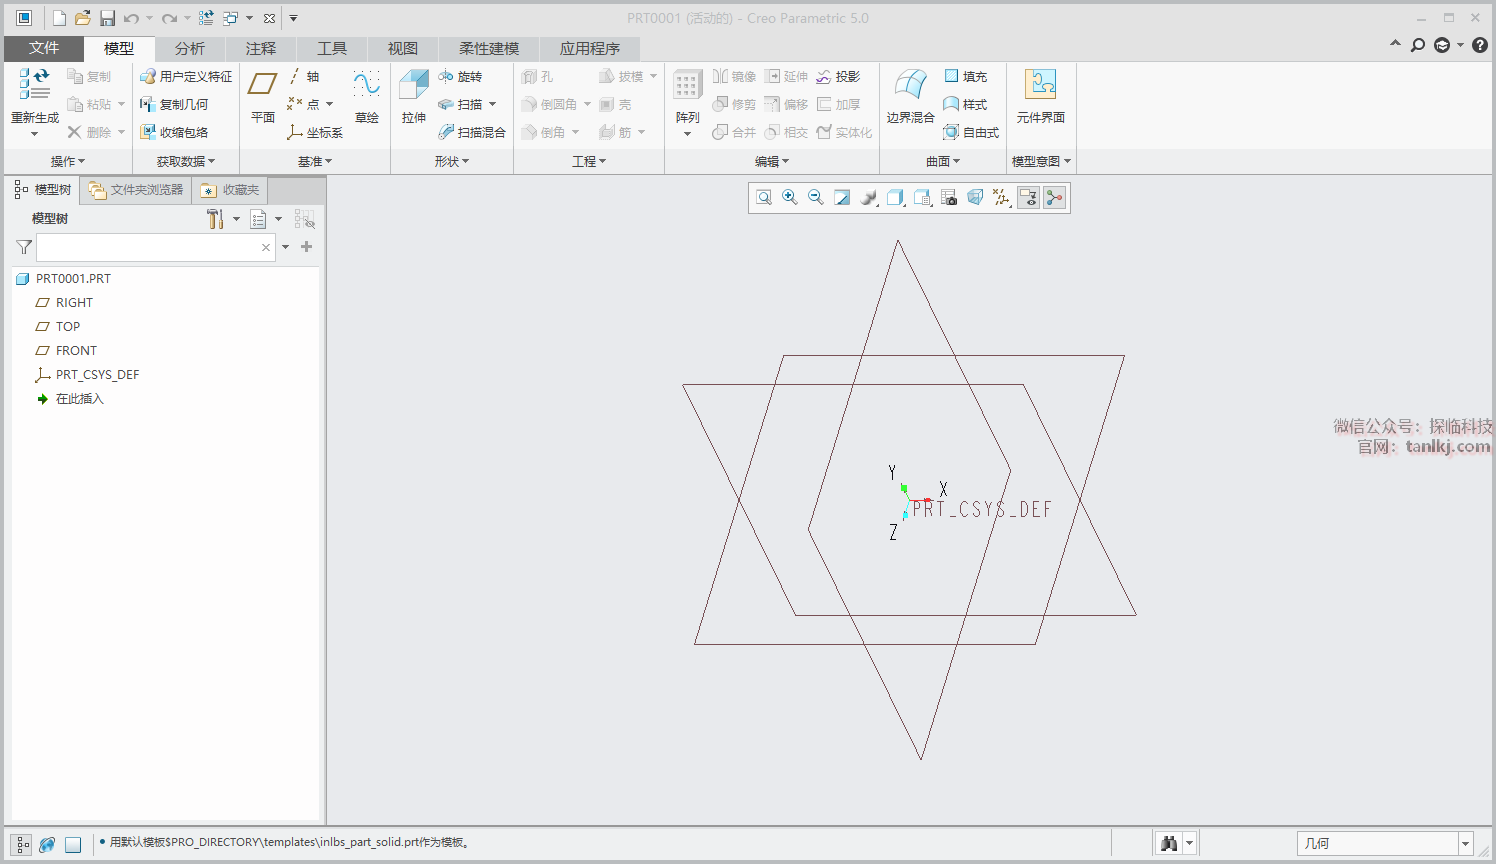Image resolution: width=1496 pixels, height=864 pixels.
Task: Click the Revolve (旋转) tool
Action: (461, 77)
